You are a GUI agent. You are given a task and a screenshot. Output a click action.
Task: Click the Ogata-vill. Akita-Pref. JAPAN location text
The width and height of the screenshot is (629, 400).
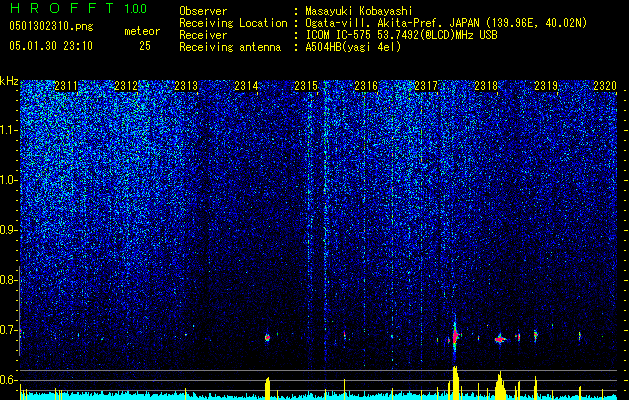[x=446, y=23]
